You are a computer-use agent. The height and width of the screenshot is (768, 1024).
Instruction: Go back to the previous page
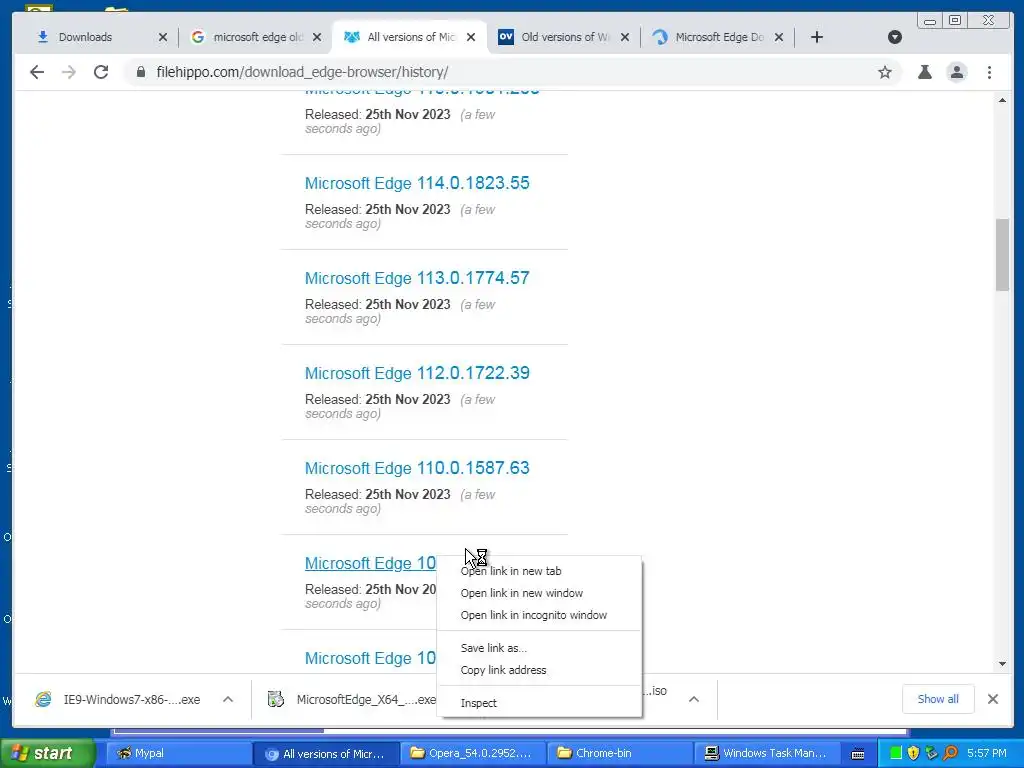pos(37,72)
